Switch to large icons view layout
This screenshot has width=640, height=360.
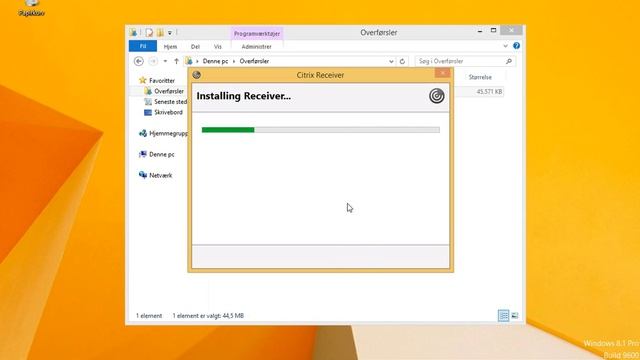tap(515, 316)
